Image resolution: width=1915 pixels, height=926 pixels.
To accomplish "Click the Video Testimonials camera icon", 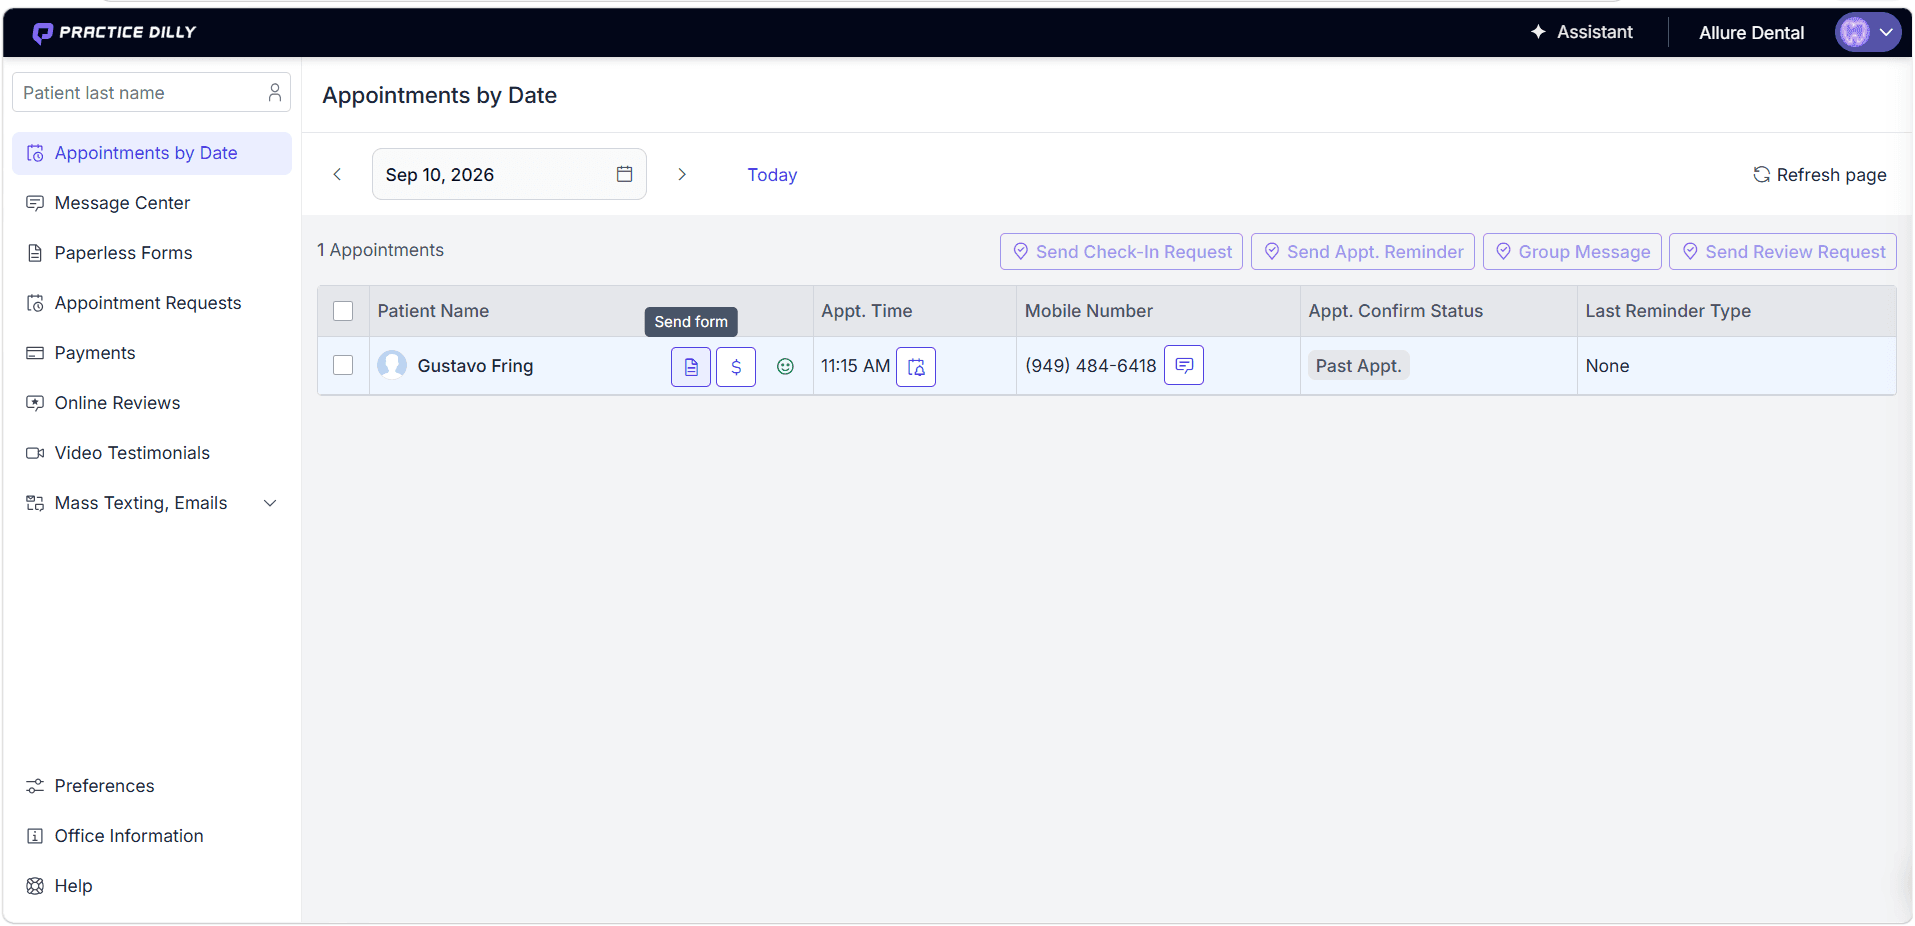I will click(x=35, y=453).
